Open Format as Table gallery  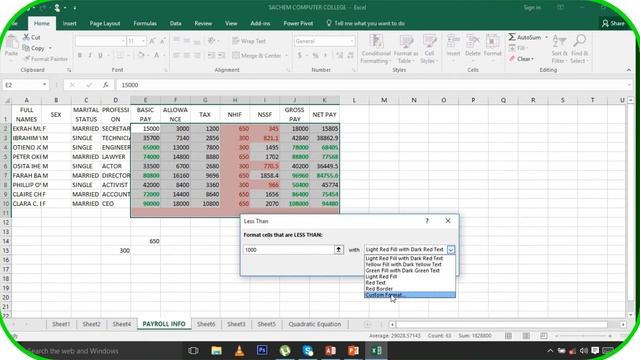406,49
